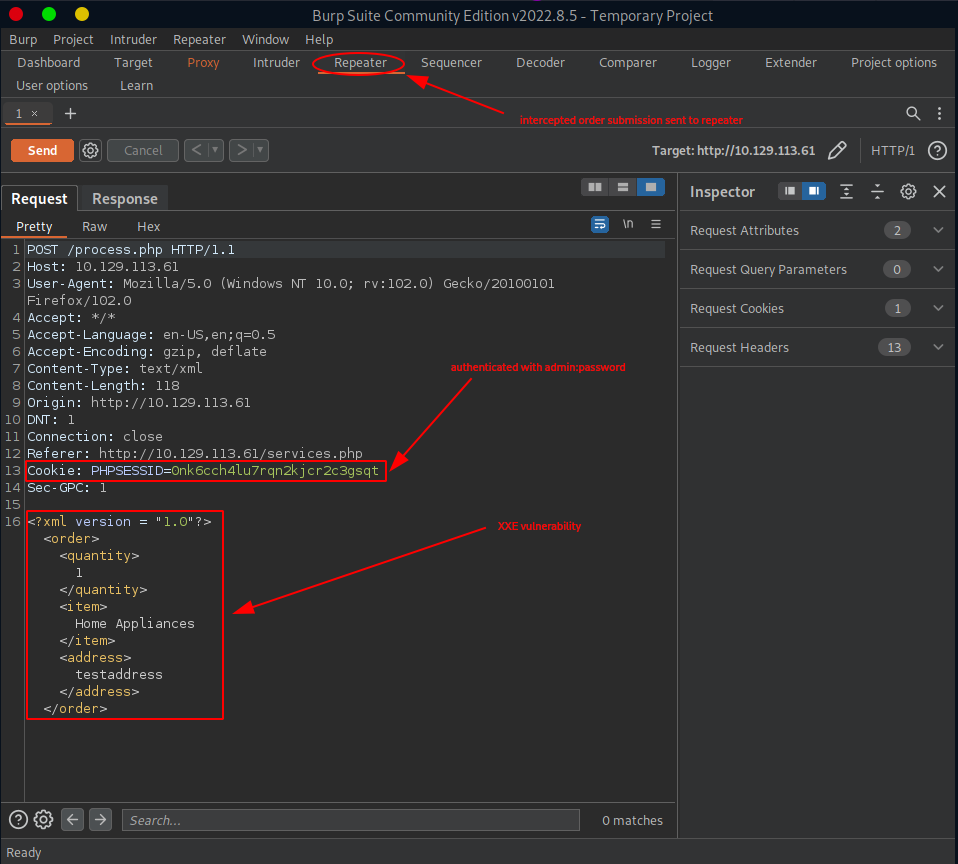The height and width of the screenshot is (864, 958).
Task: Click the orange Send button
Action: [42, 151]
